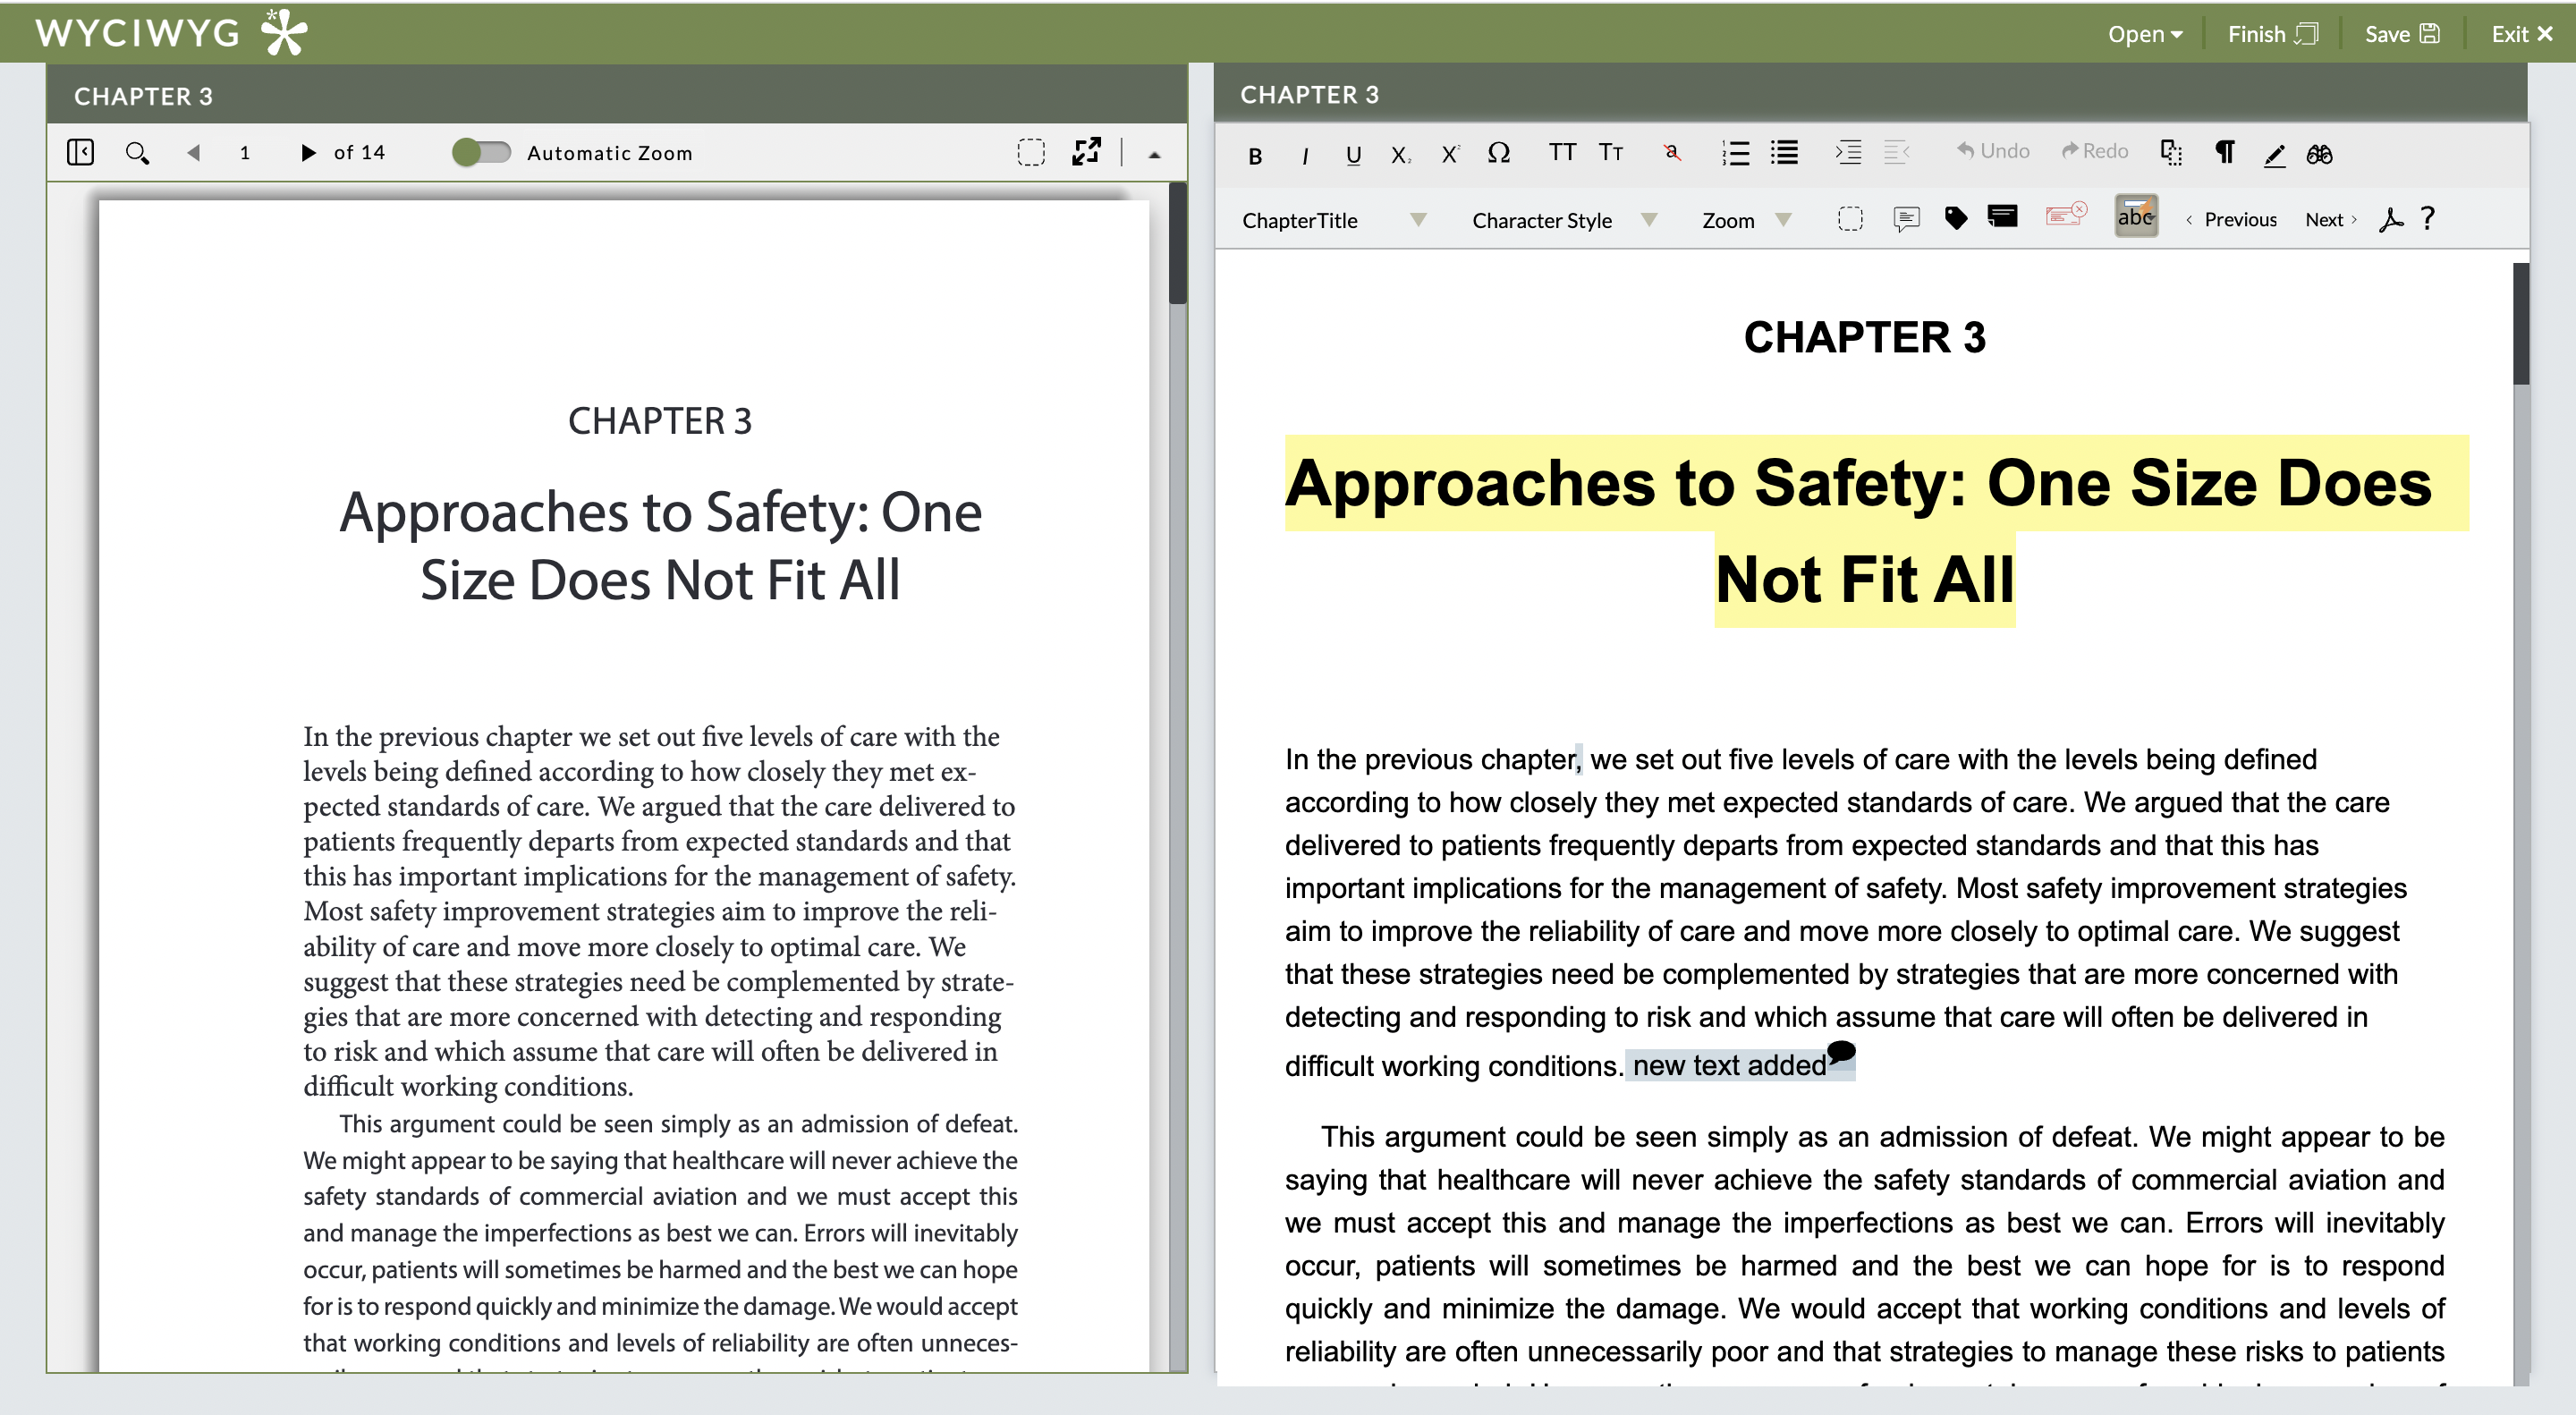Toggle the abc track changes button
Screen dimensions: 2576x1415
2136,216
